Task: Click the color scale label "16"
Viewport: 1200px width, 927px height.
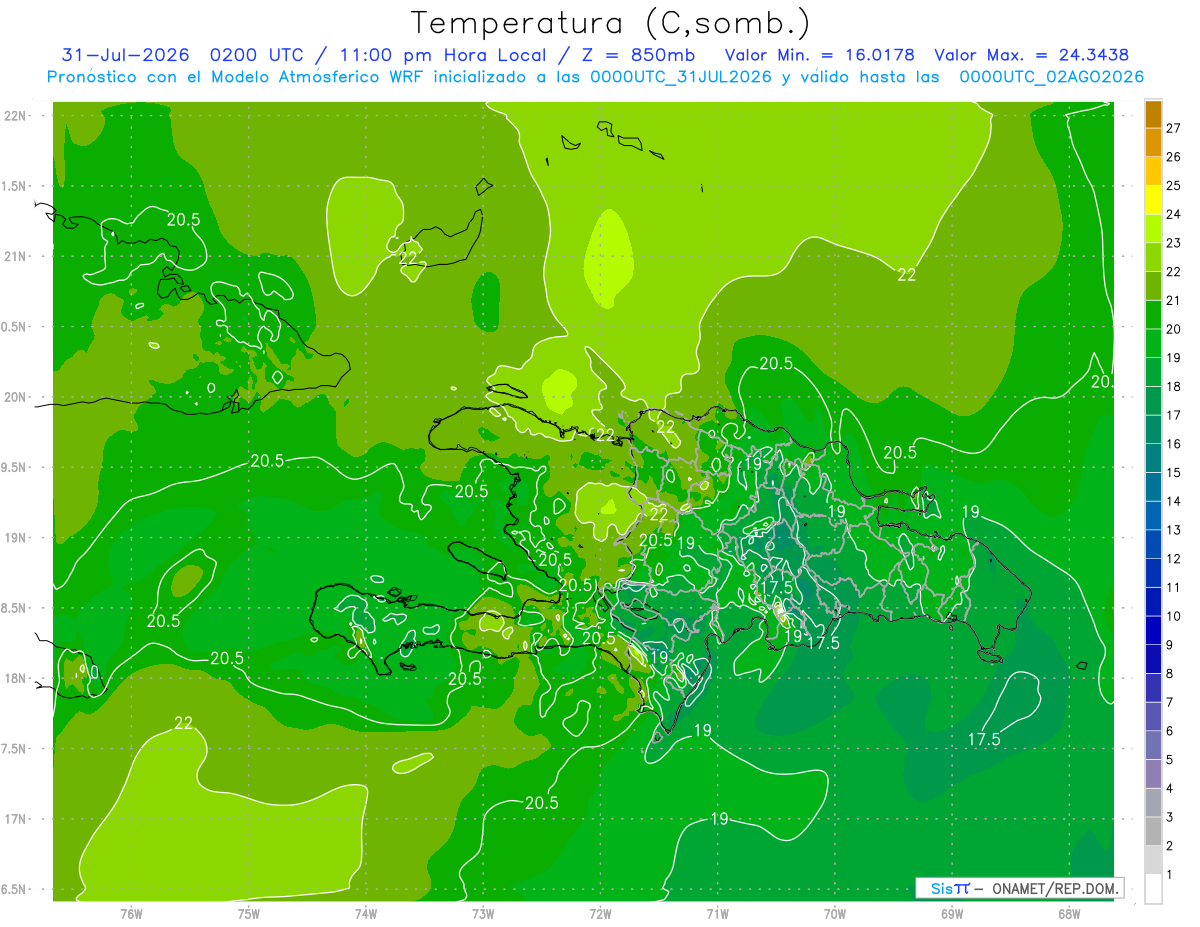Action: point(1174,443)
